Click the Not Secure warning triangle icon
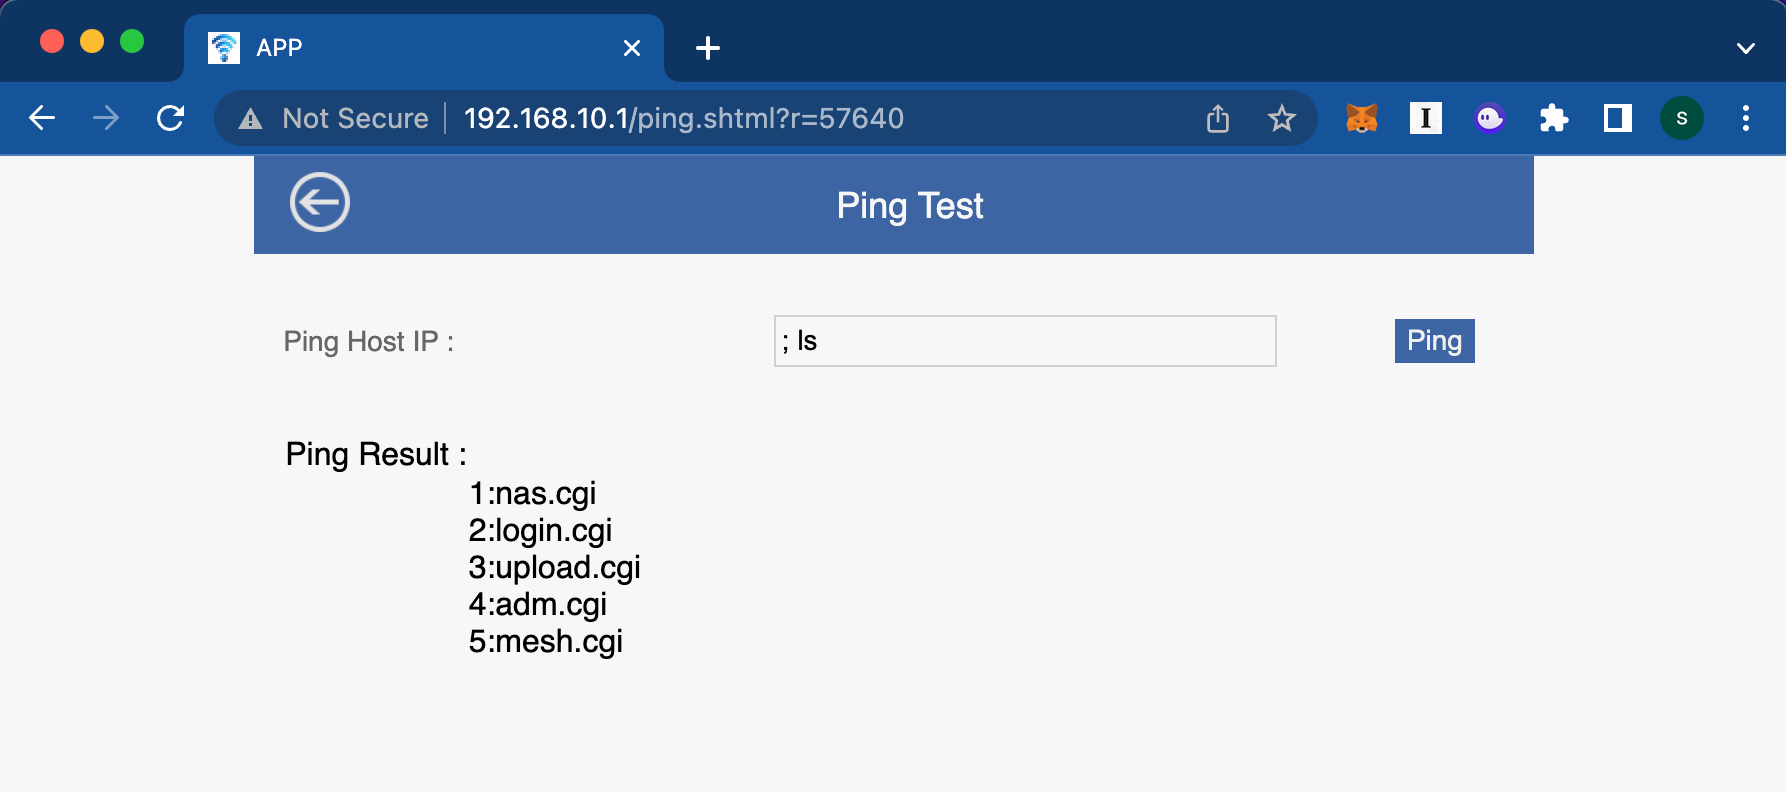The width and height of the screenshot is (1786, 792). click(x=250, y=119)
